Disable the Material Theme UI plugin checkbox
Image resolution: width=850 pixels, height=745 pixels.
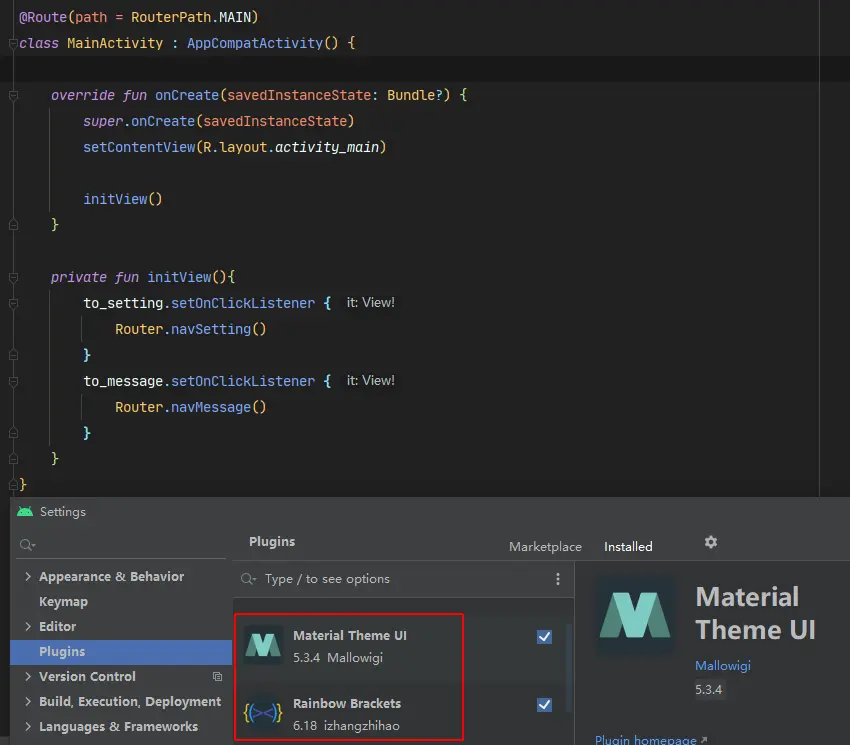pos(544,637)
